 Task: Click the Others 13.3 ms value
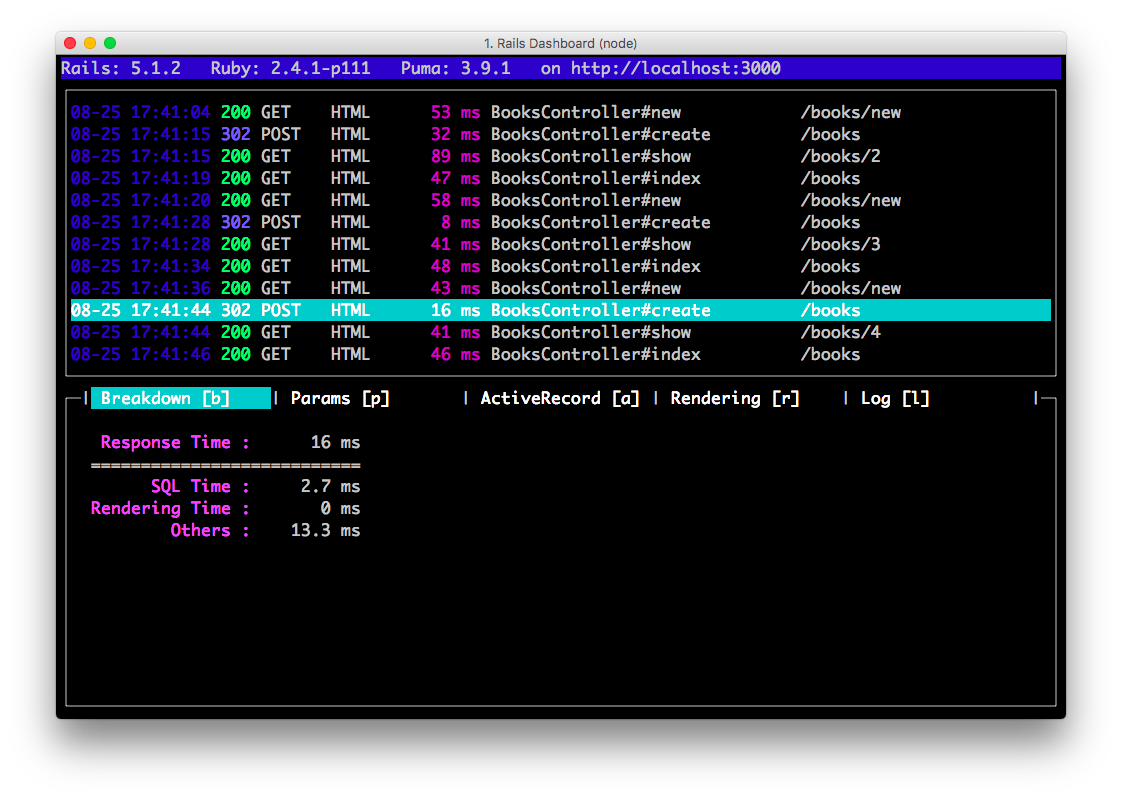click(x=325, y=531)
